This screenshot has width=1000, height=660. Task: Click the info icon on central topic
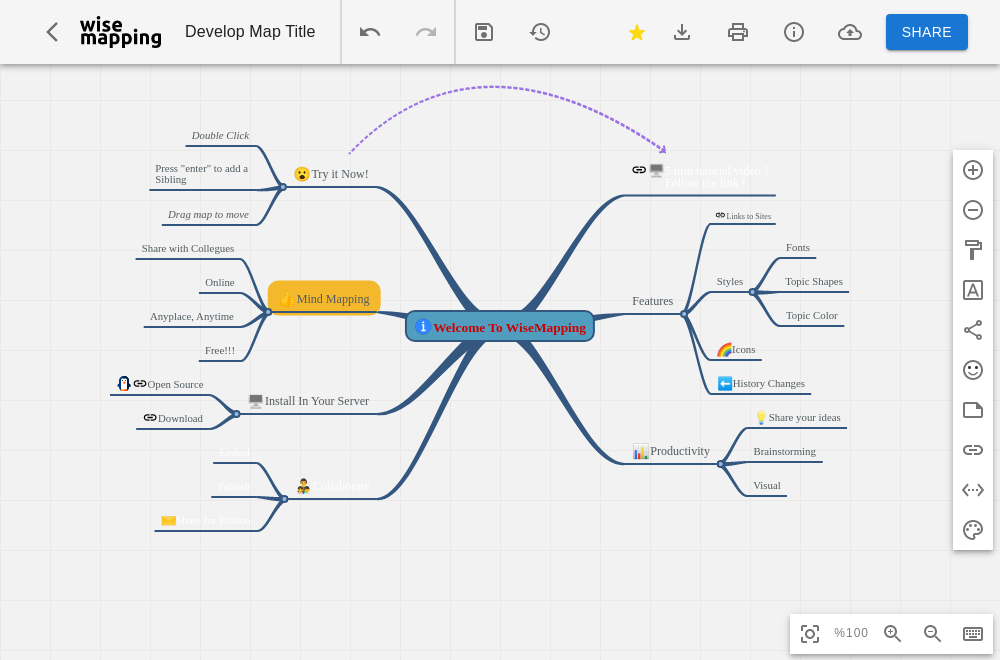click(423, 326)
